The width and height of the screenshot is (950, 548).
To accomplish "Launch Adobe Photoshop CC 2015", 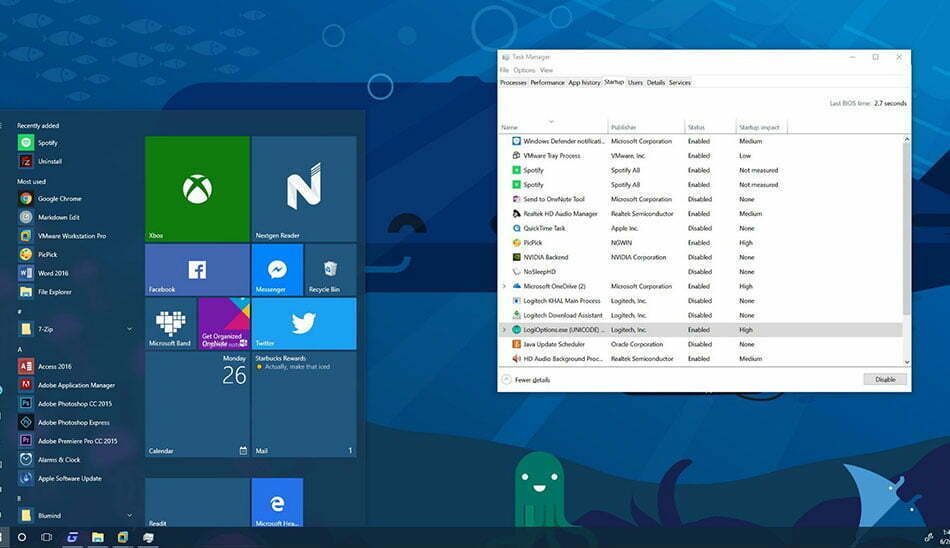I will pyautogui.click(x=73, y=404).
